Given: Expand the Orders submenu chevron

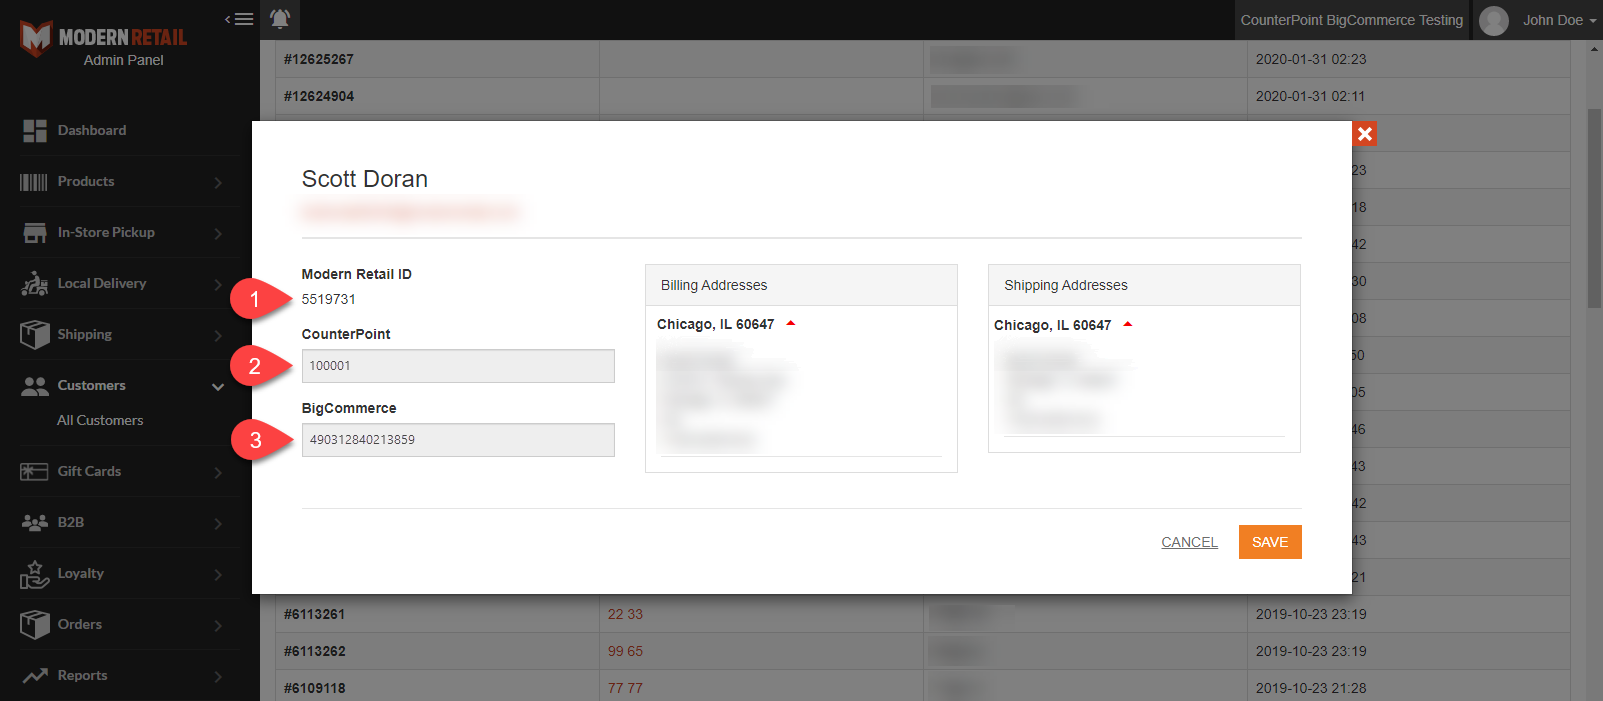Looking at the screenshot, I should [x=218, y=625].
